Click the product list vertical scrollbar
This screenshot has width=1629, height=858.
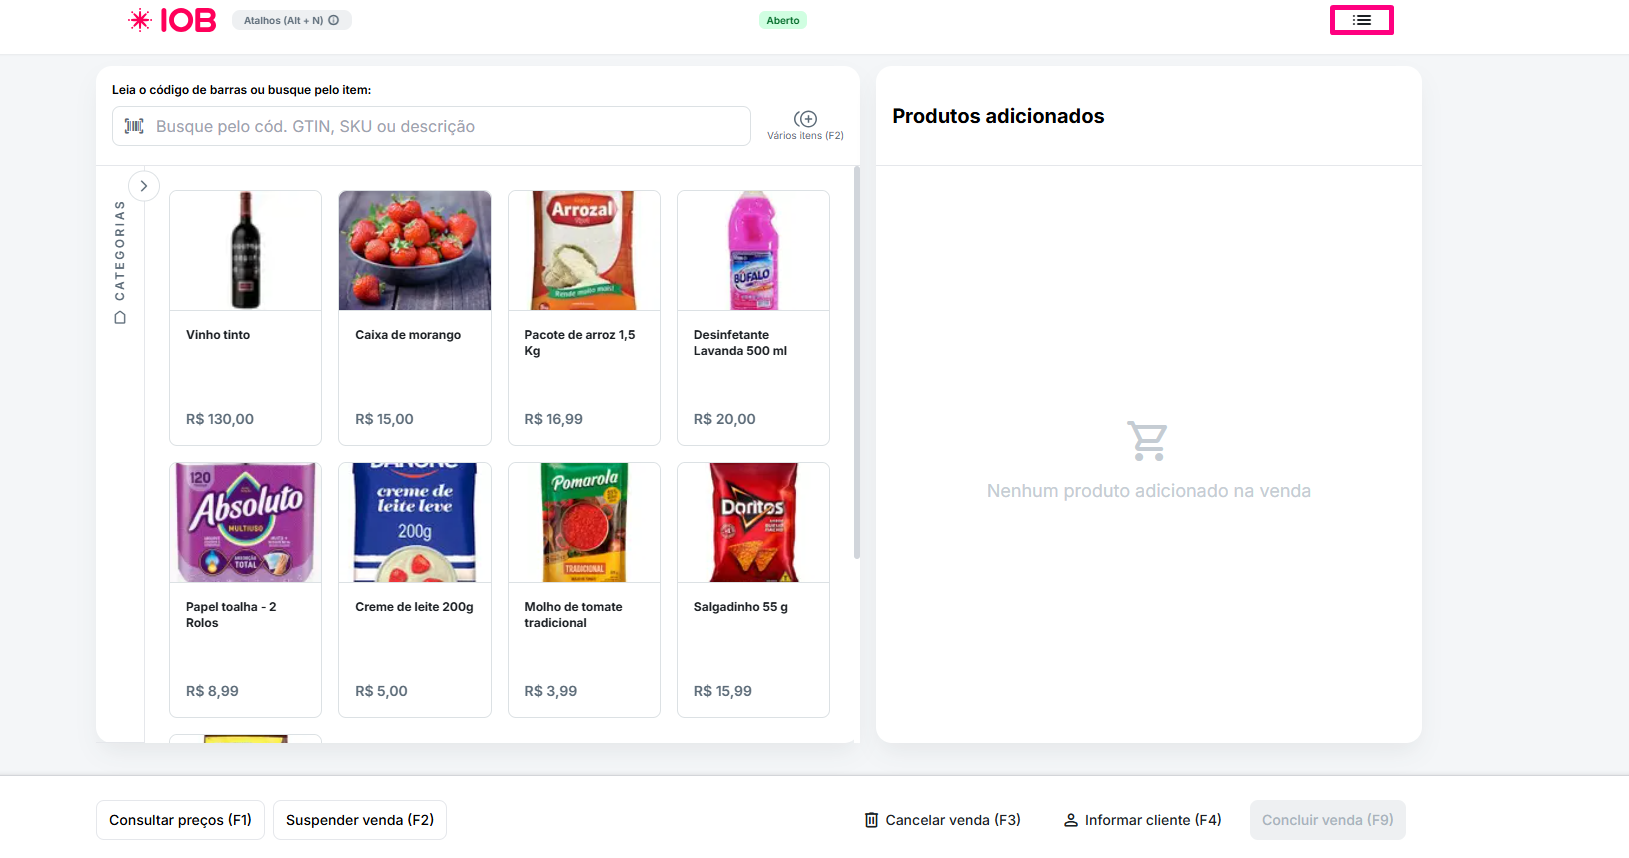(x=857, y=360)
